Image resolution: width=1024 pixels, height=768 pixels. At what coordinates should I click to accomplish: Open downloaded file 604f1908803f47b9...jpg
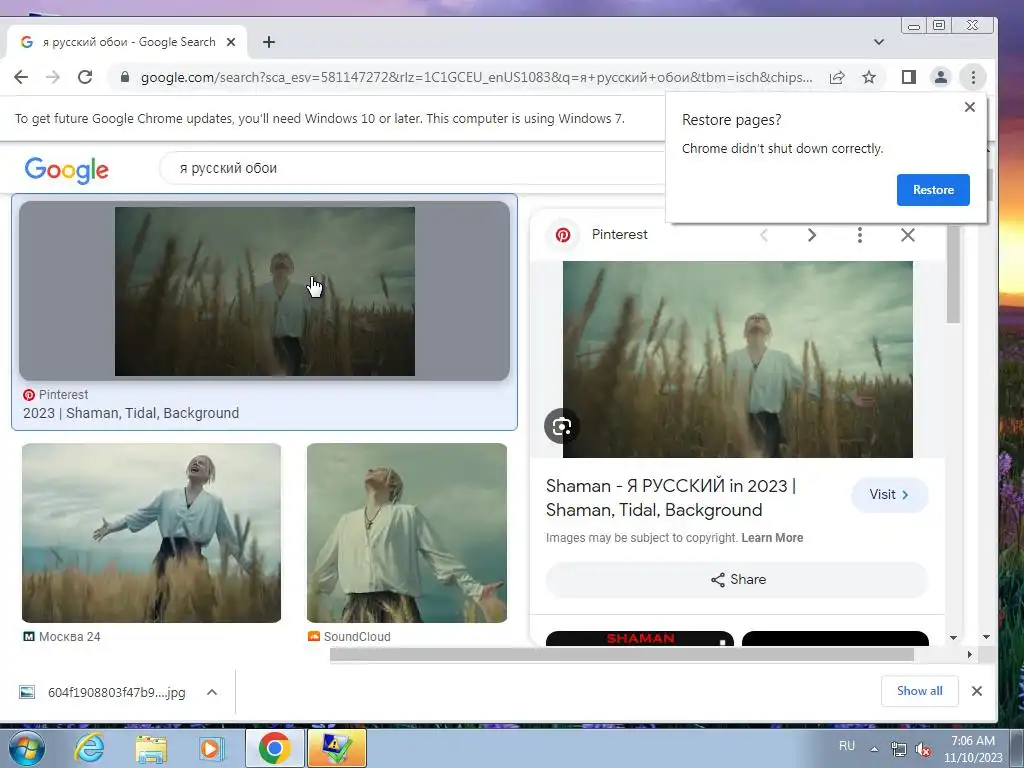[104, 692]
